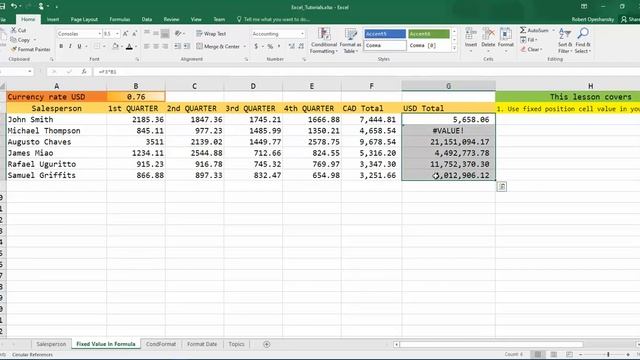Image resolution: width=640 pixels, height=360 pixels.
Task: Click the Borders icon
Action: pos(97,46)
